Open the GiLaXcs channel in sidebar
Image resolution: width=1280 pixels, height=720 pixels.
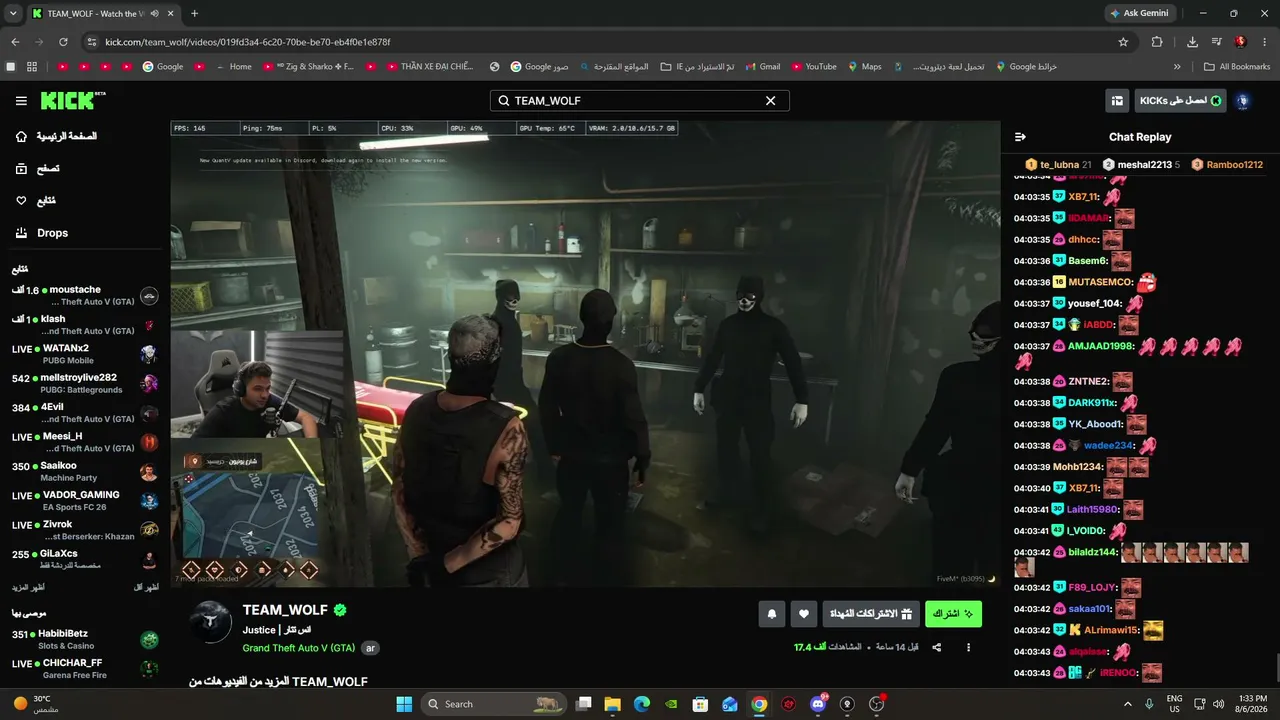[x=85, y=559]
